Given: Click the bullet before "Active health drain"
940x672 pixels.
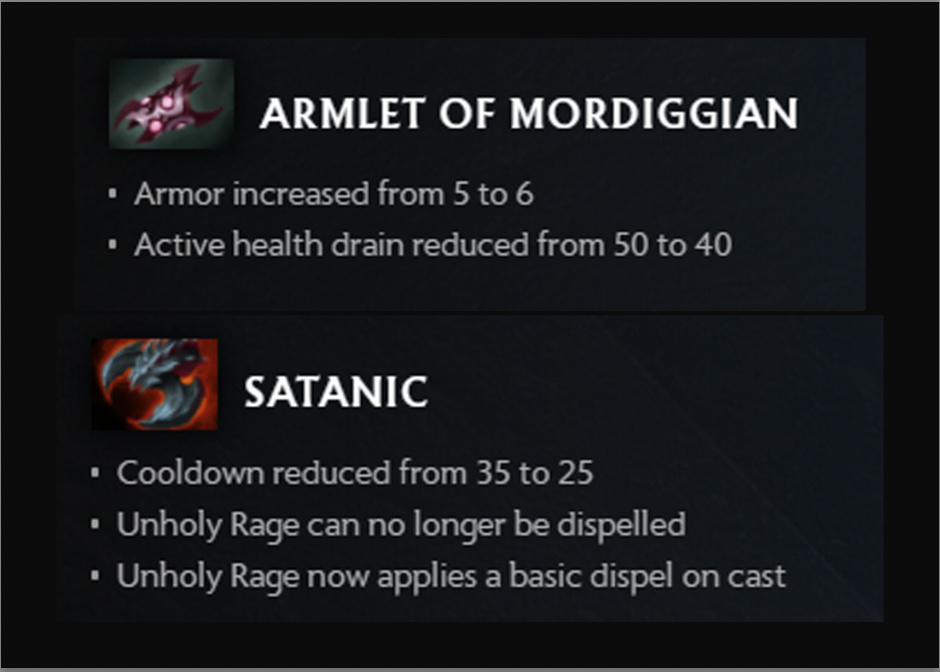Looking at the screenshot, I should tap(113, 244).
